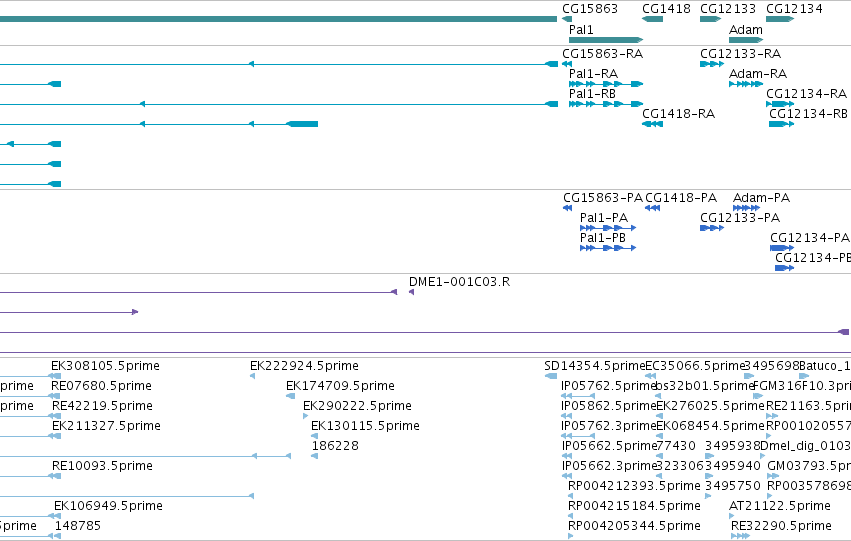
Task: Click the SD14354.5prime EST label
Action: click(x=594, y=366)
